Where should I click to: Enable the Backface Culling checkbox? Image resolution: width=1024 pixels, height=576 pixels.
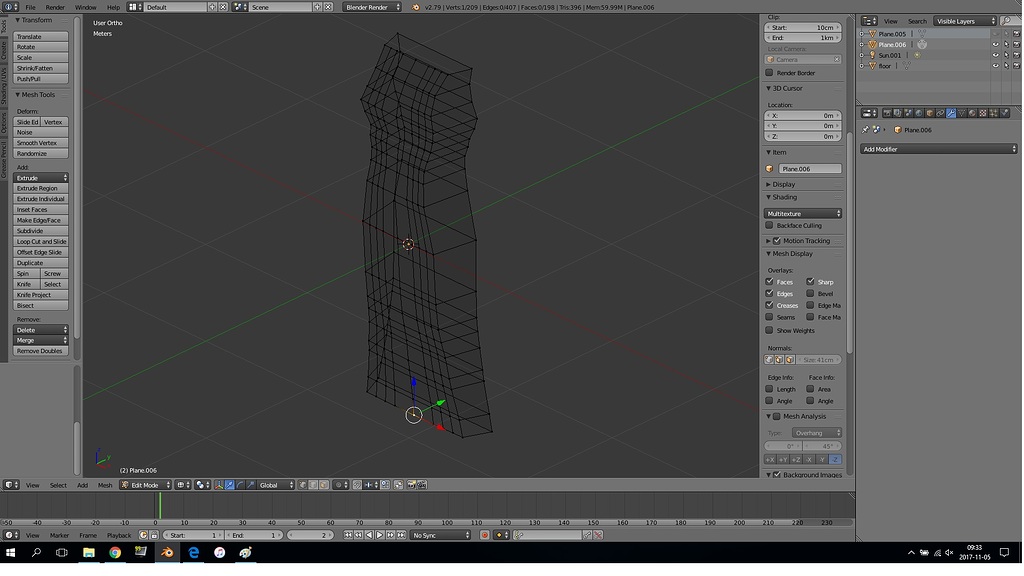coord(769,225)
